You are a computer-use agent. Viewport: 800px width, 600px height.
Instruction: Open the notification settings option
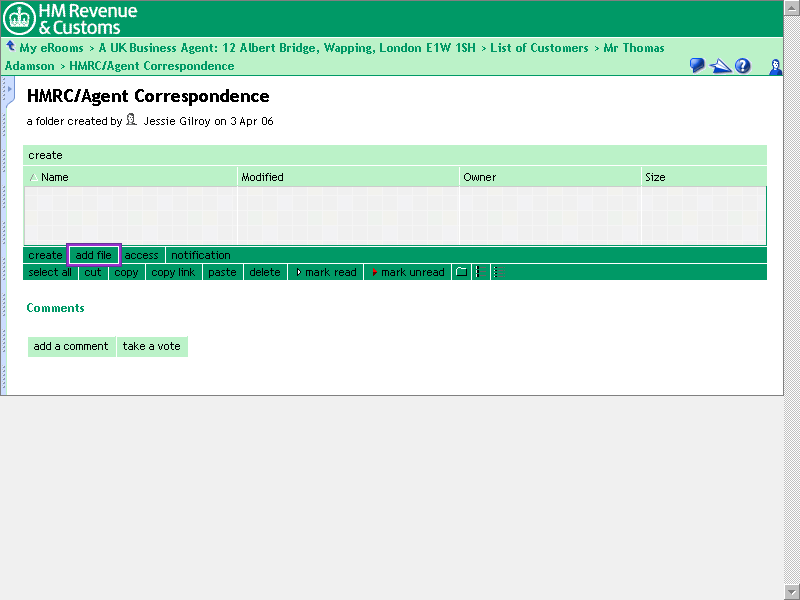[200, 255]
